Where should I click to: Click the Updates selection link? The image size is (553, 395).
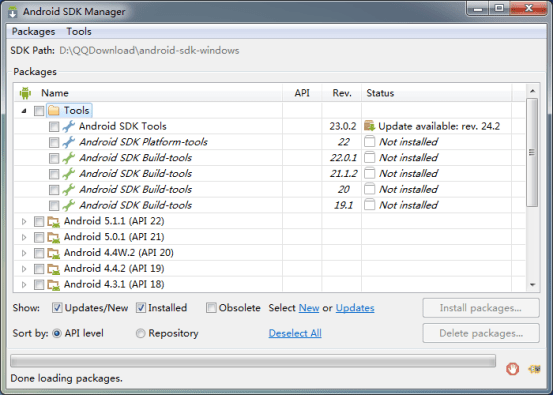click(x=355, y=308)
